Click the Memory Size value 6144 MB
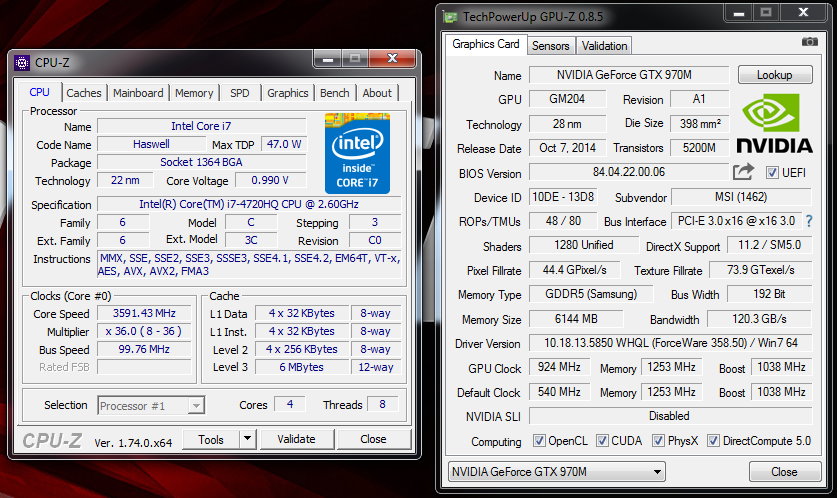Screen dimensions: 837x498 click(x=576, y=319)
